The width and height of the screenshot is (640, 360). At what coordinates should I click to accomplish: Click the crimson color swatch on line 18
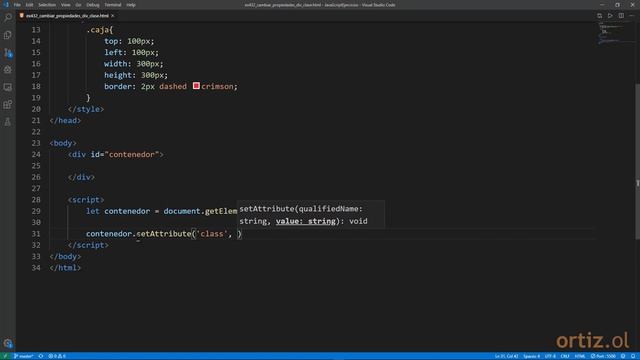pyautogui.click(x=196, y=86)
